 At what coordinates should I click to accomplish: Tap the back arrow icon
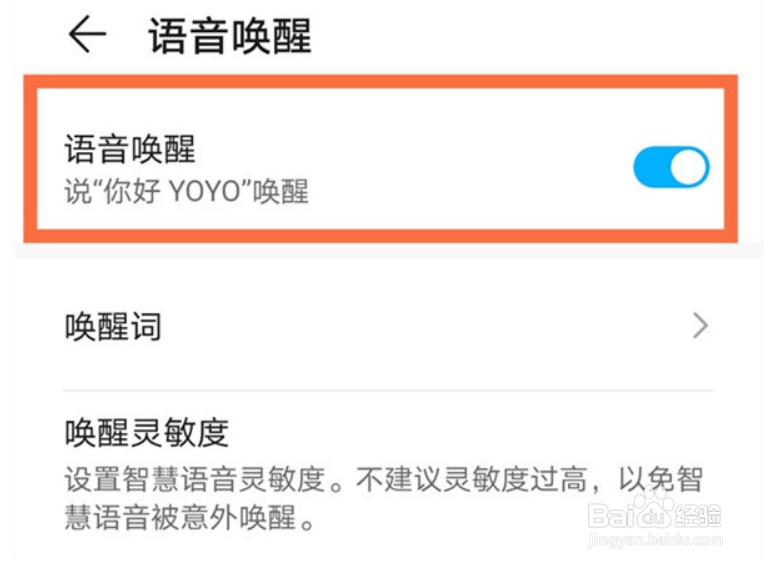pyautogui.click(x=87, y=35)
